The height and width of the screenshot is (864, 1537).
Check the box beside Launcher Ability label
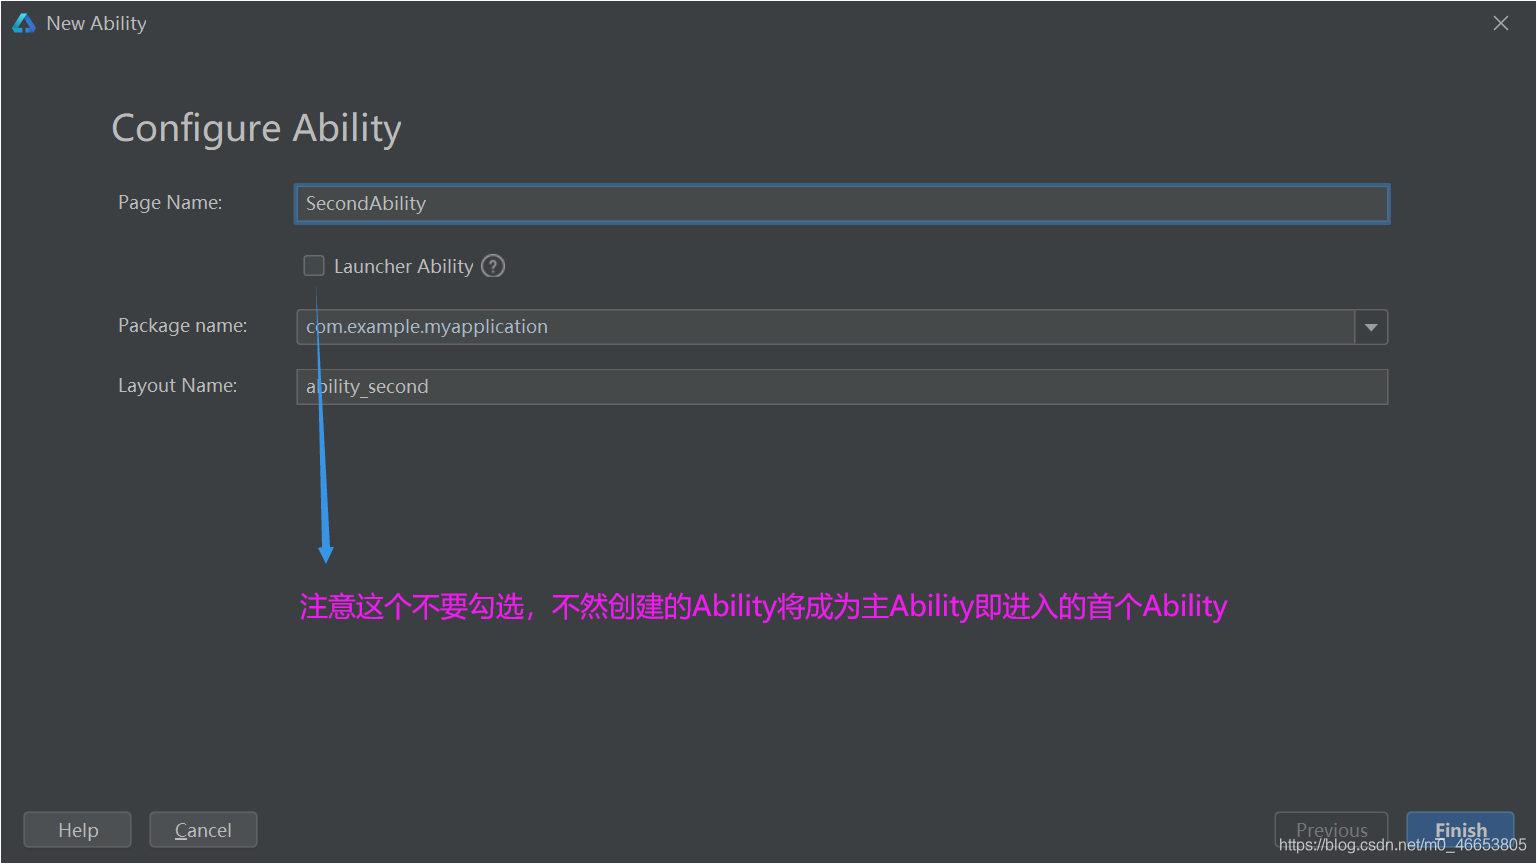[x=314, y=265]
